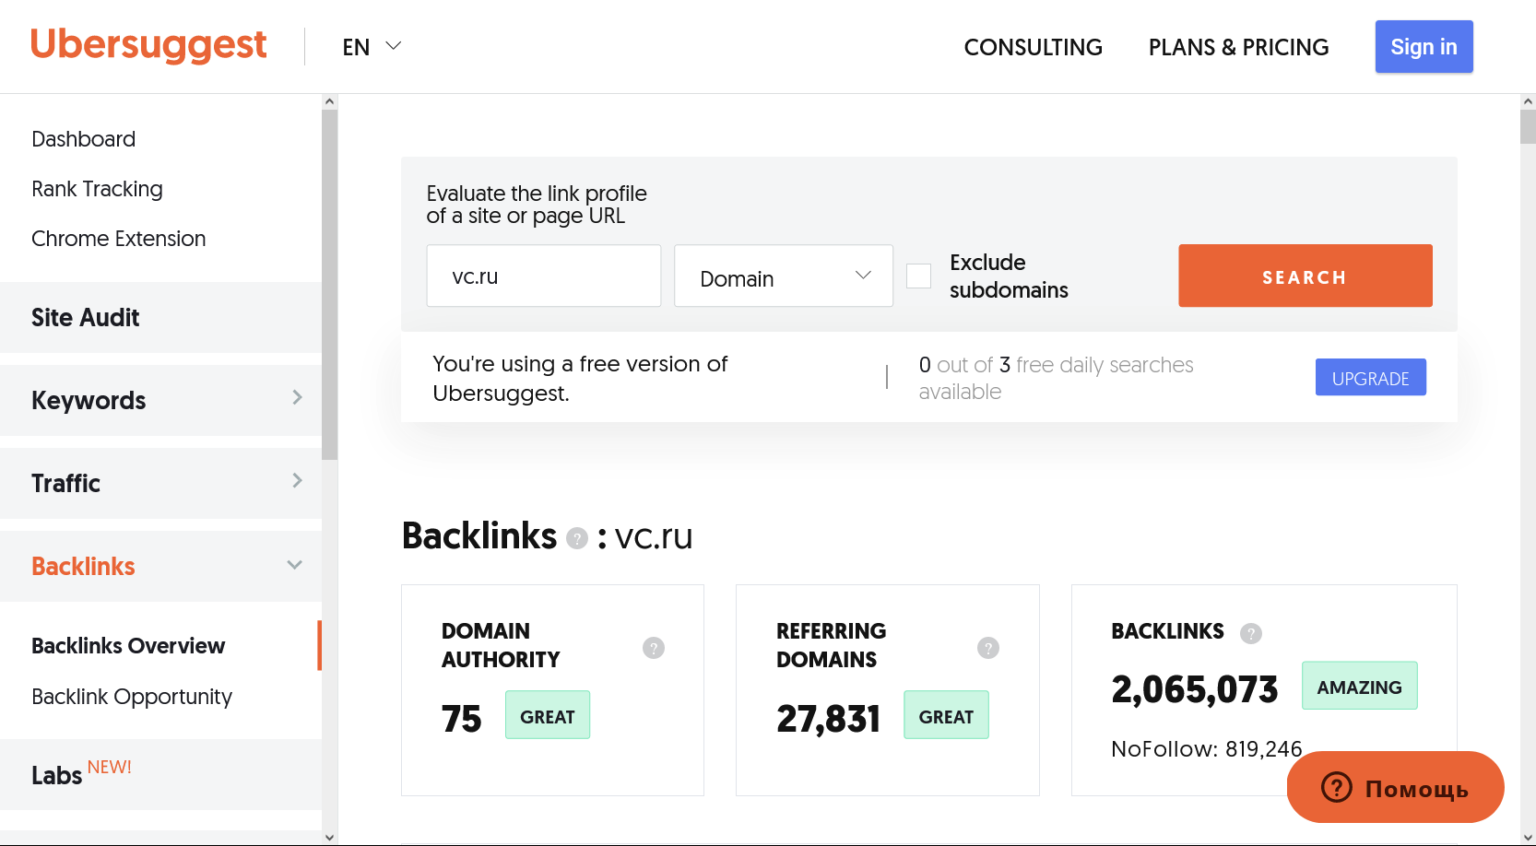Viewport: 1536px width, 846px height.
Task: Click GREAT badge under Referring Domains
Action: point(946,715)
